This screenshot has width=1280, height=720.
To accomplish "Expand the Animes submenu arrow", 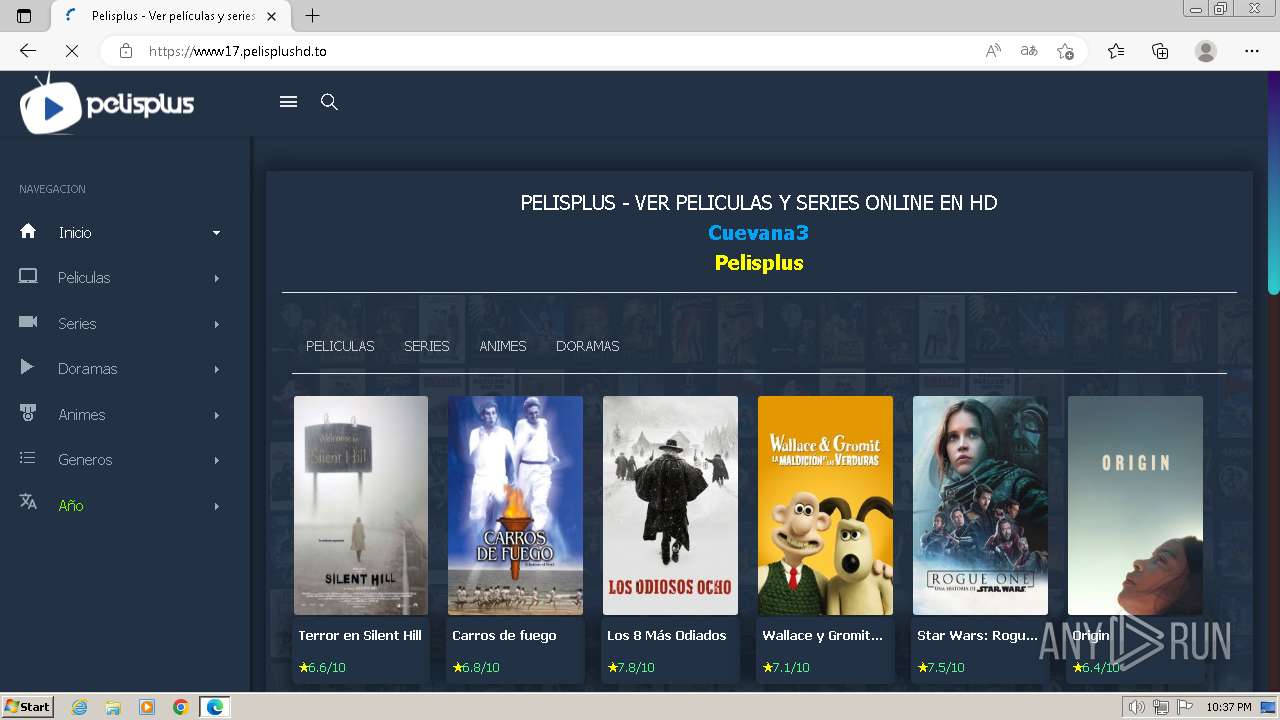I will tap(216, 415).
